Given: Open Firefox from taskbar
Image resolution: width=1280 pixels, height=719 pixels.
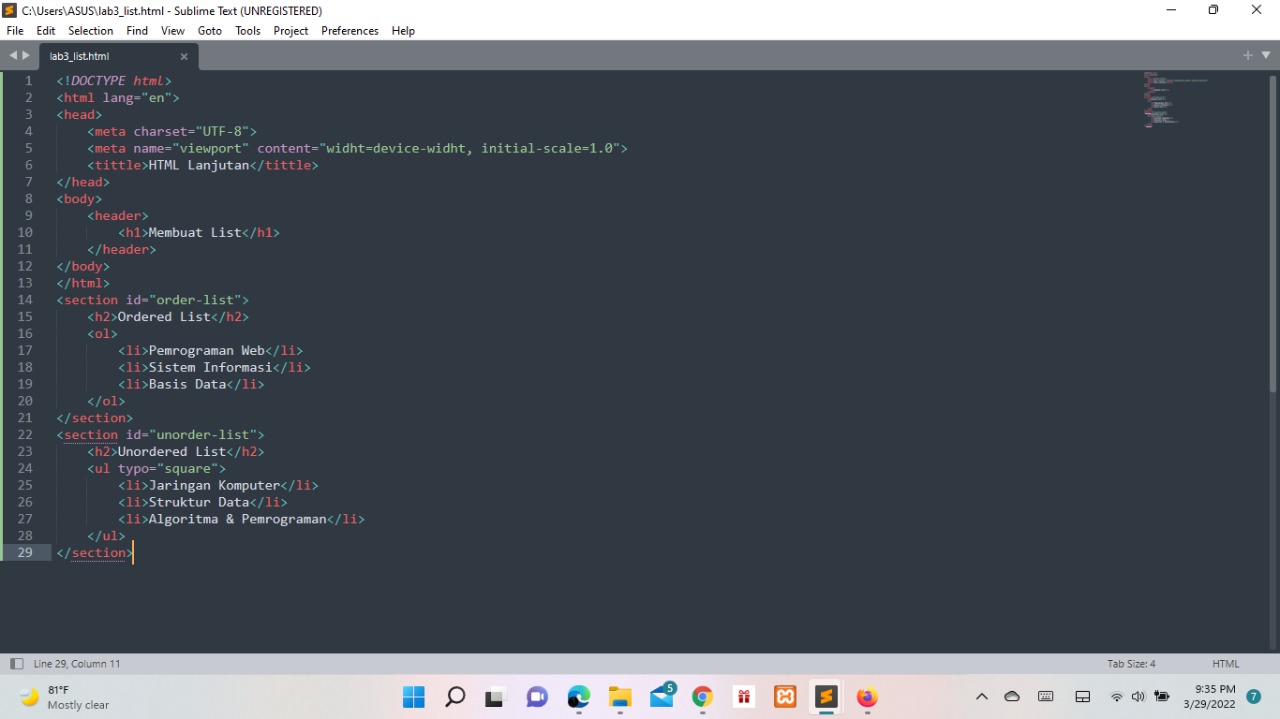Looking at the screenshot, I should [867, 697].
